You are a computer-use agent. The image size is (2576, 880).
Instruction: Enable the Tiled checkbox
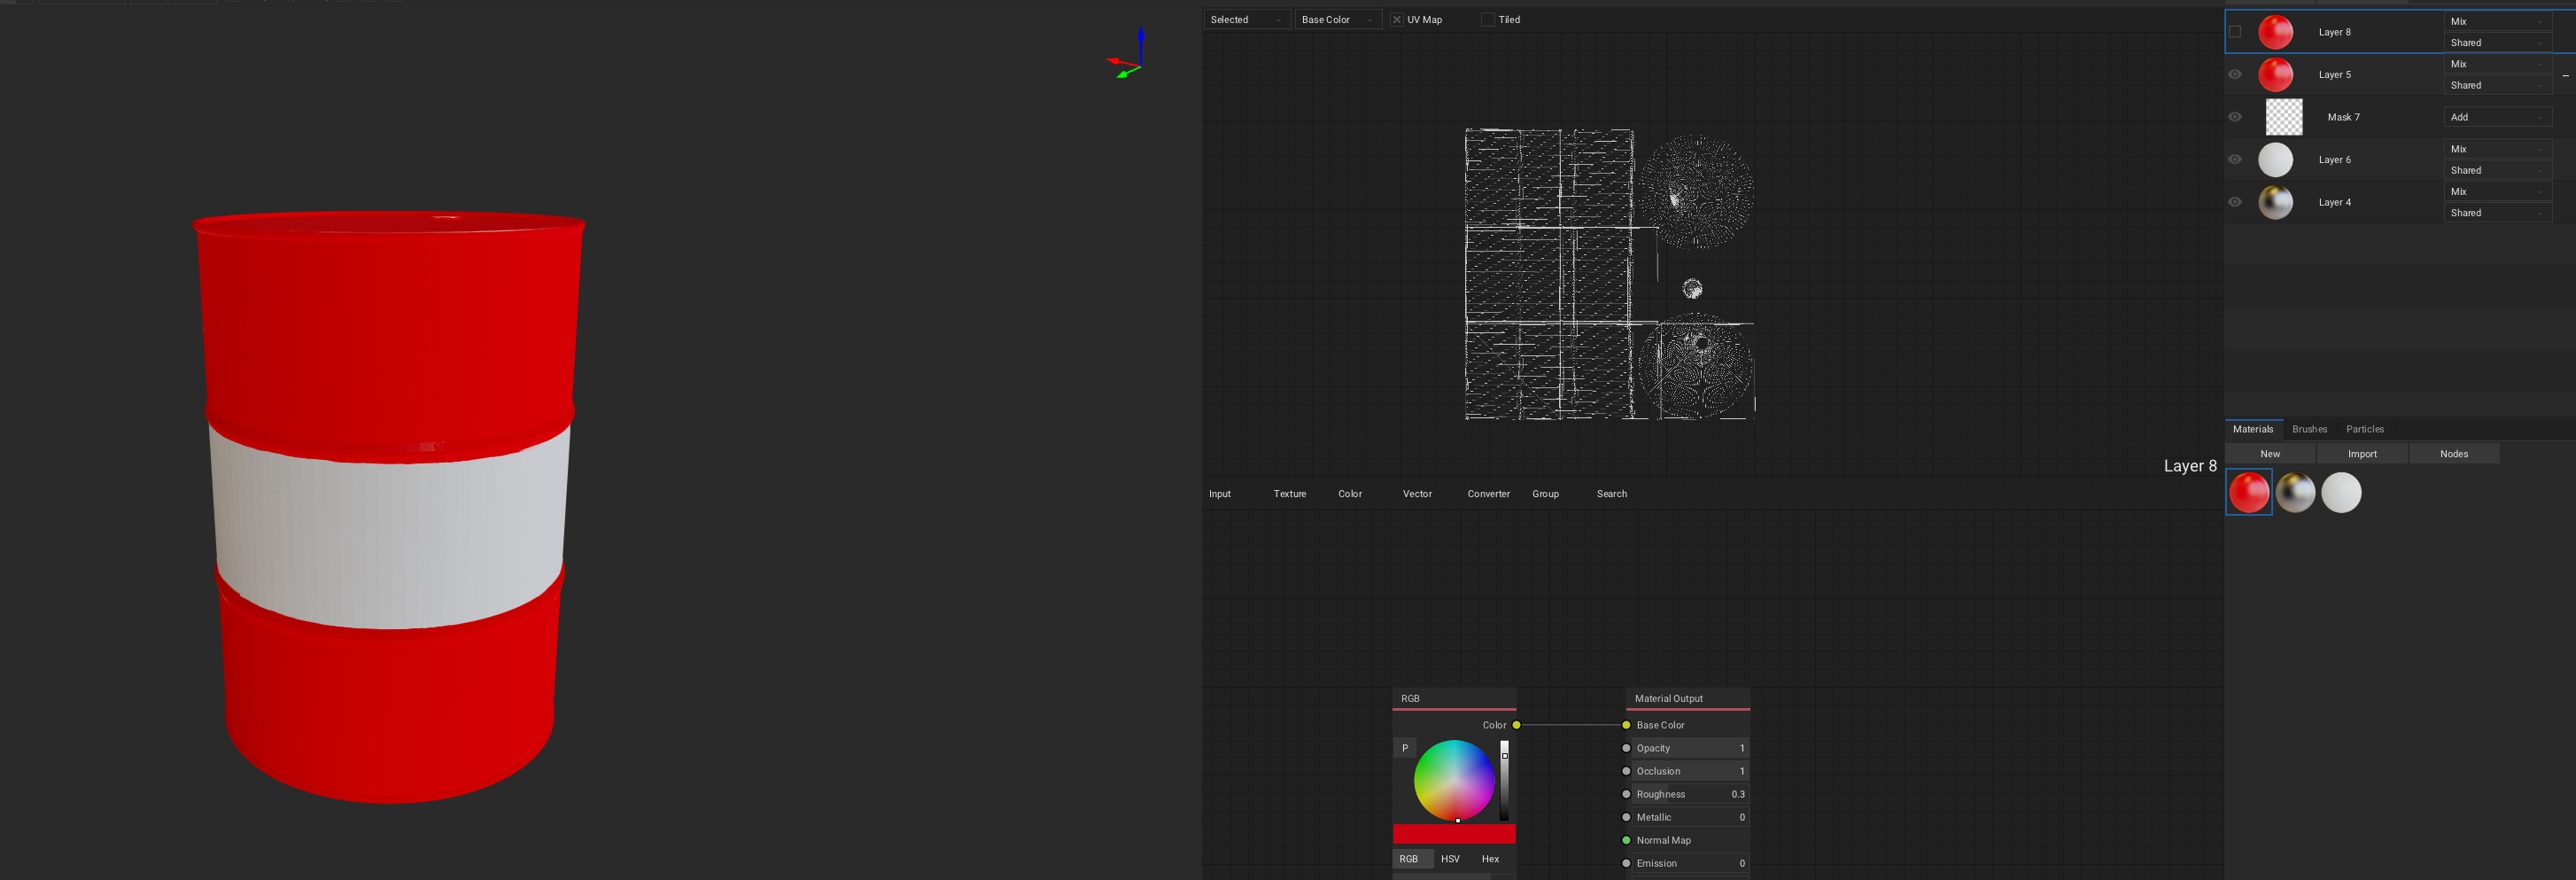point(1488,20)
